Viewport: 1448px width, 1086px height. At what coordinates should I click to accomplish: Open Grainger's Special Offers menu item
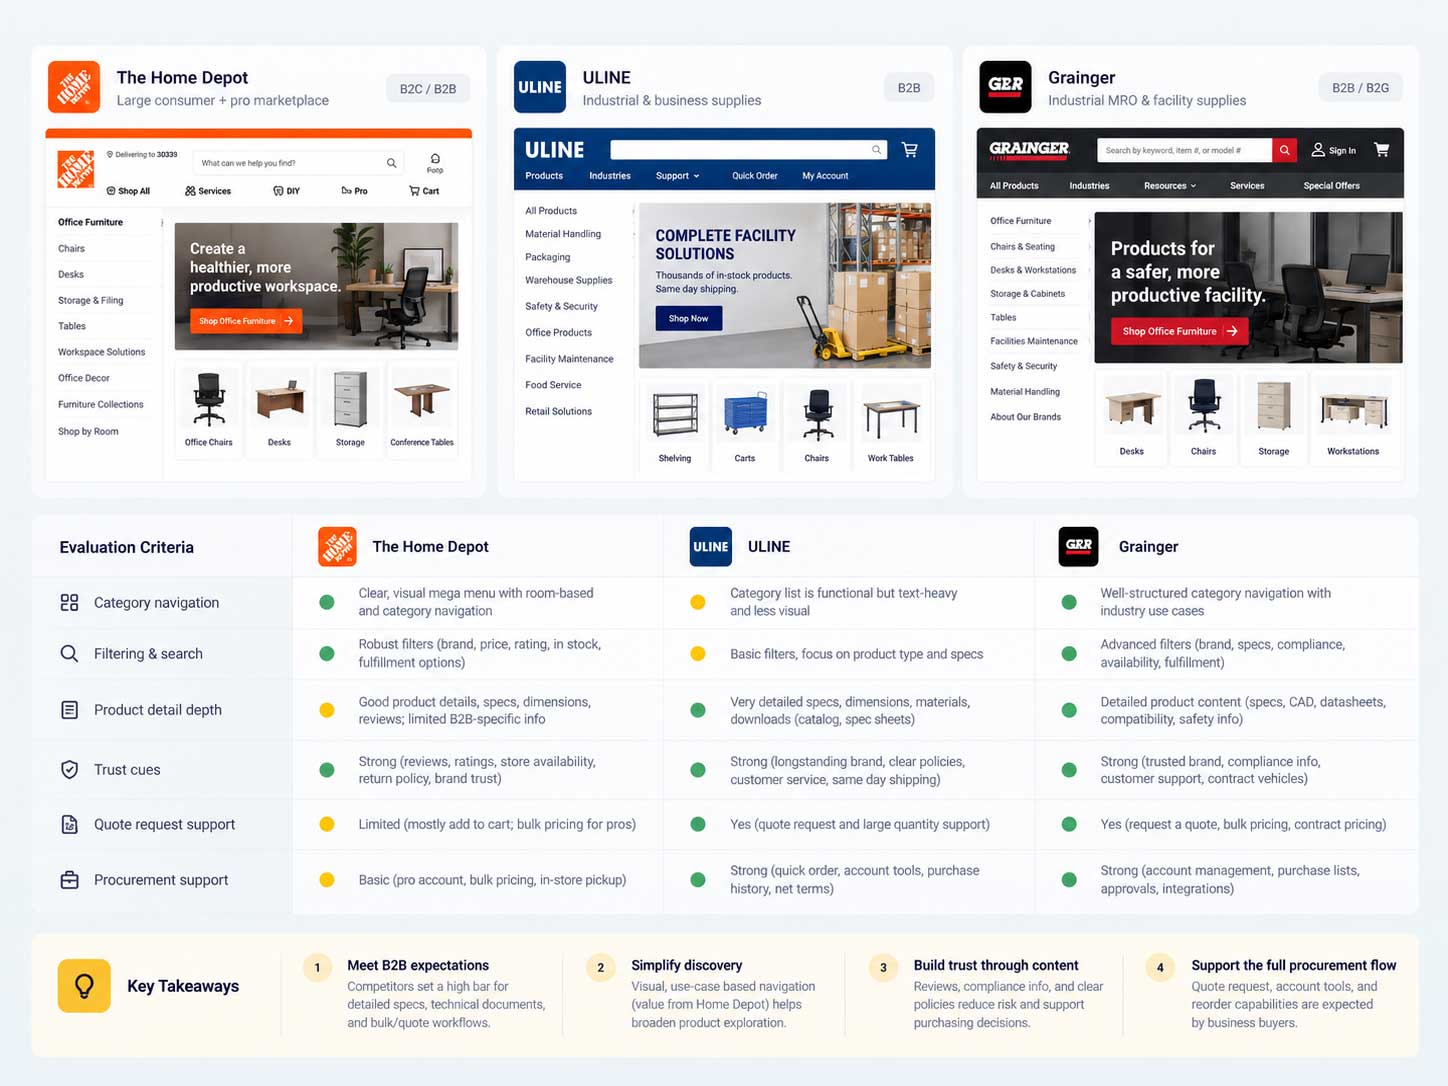point(1331,186)
